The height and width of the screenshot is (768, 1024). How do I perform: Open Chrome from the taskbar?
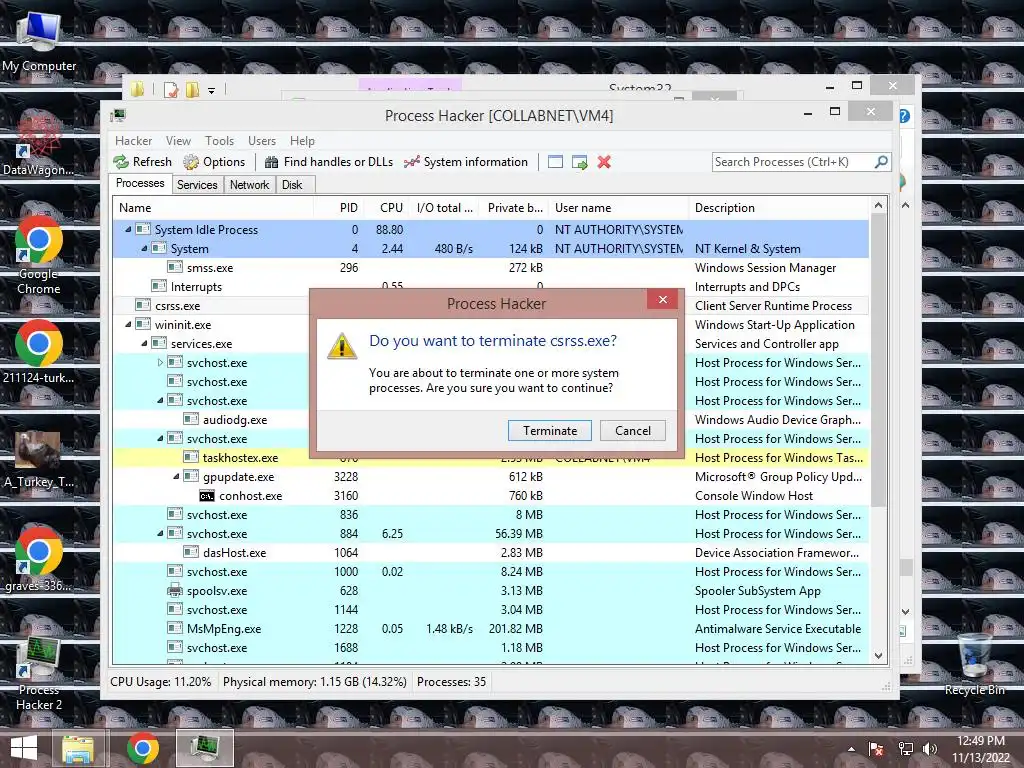click(142, 748)
